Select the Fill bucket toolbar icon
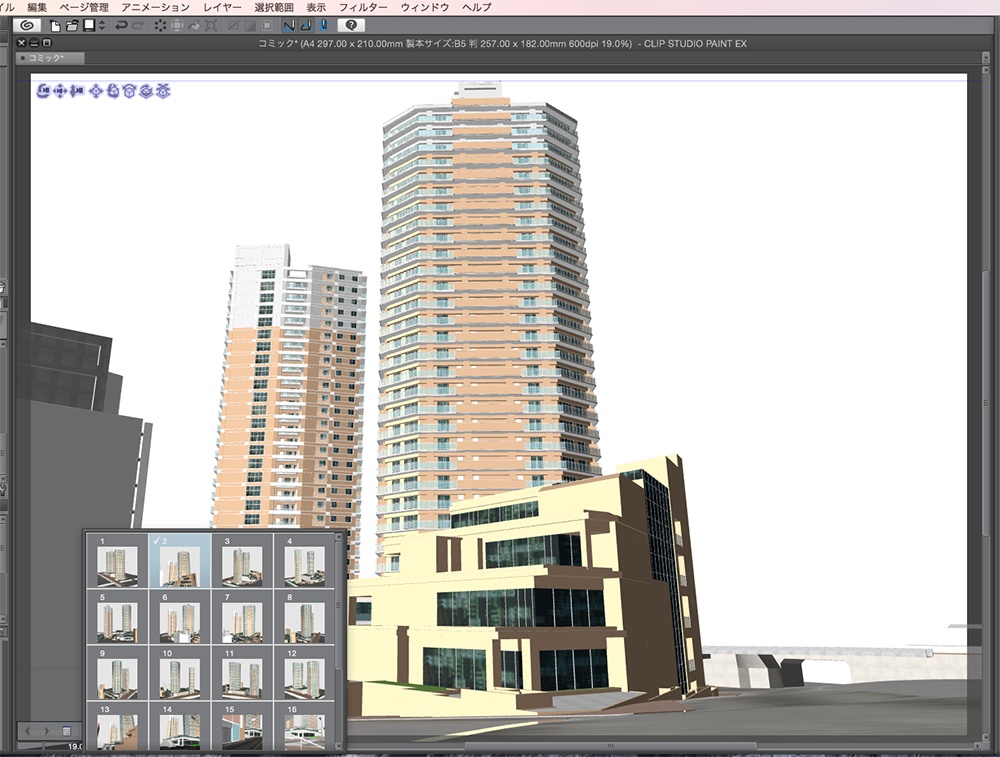The image size is (1000, 757). pyautogui.click(x=194, y=26)
